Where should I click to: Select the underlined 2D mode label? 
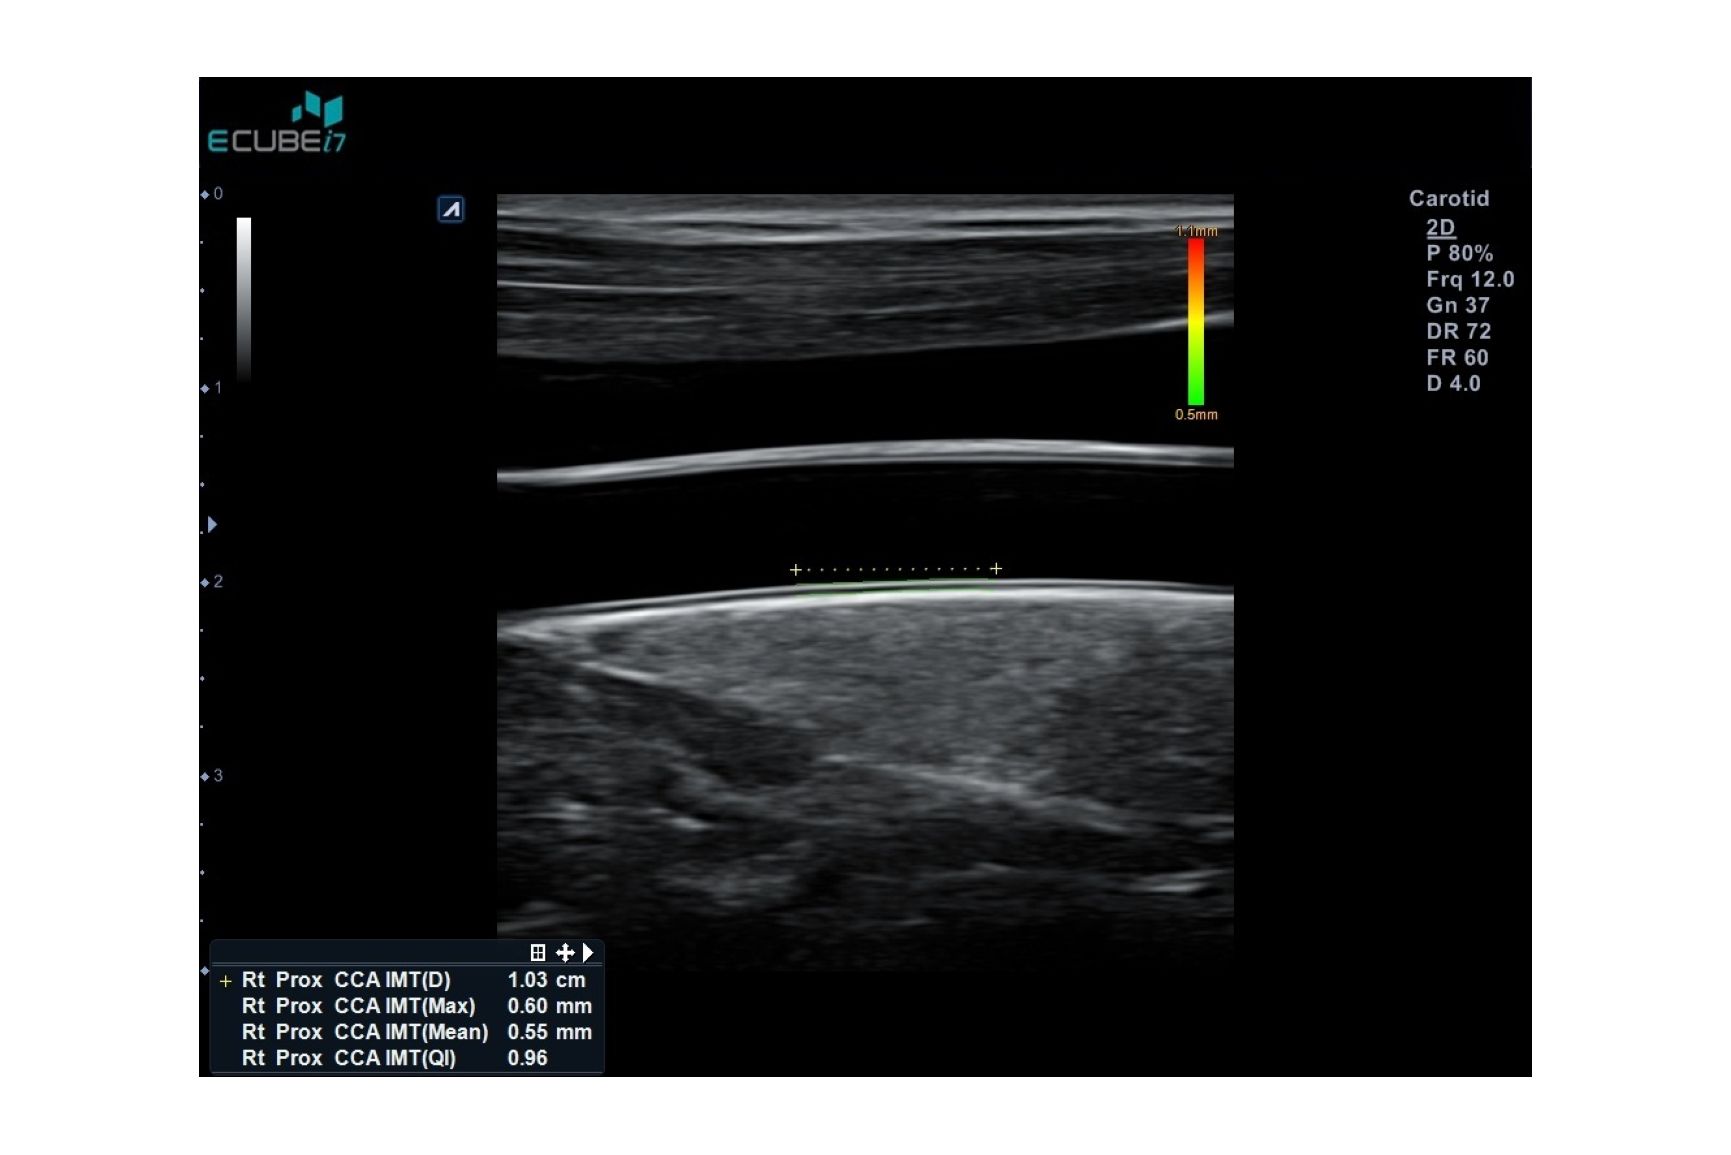click(1440, 227)
